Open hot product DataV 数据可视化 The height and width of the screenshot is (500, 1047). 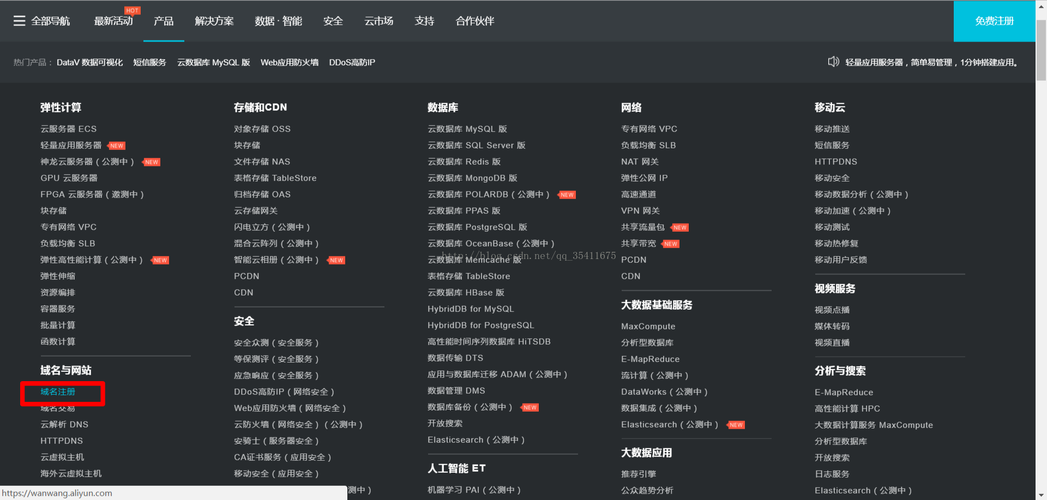pos(90,62)
